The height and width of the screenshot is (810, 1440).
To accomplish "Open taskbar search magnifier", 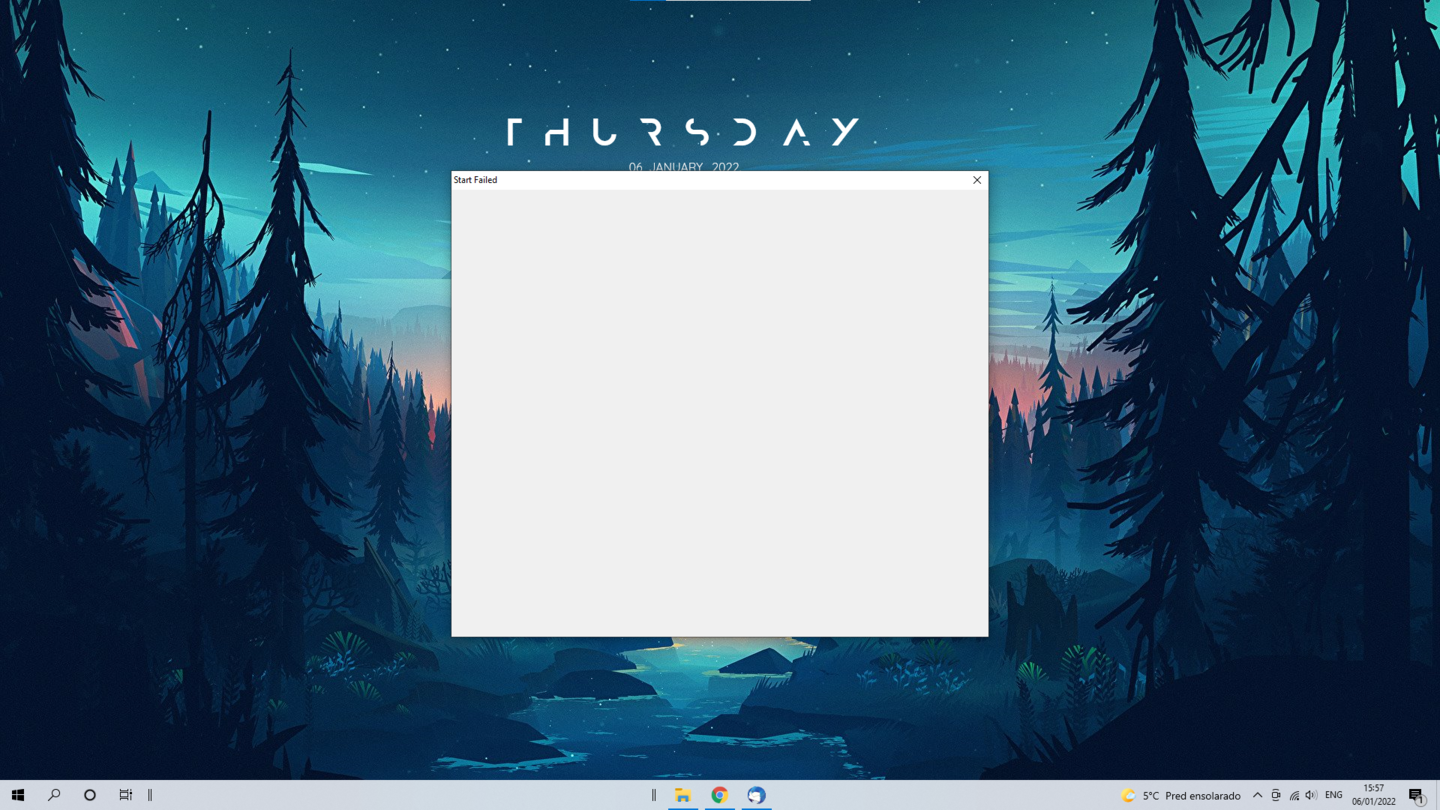I will (54, 795).
